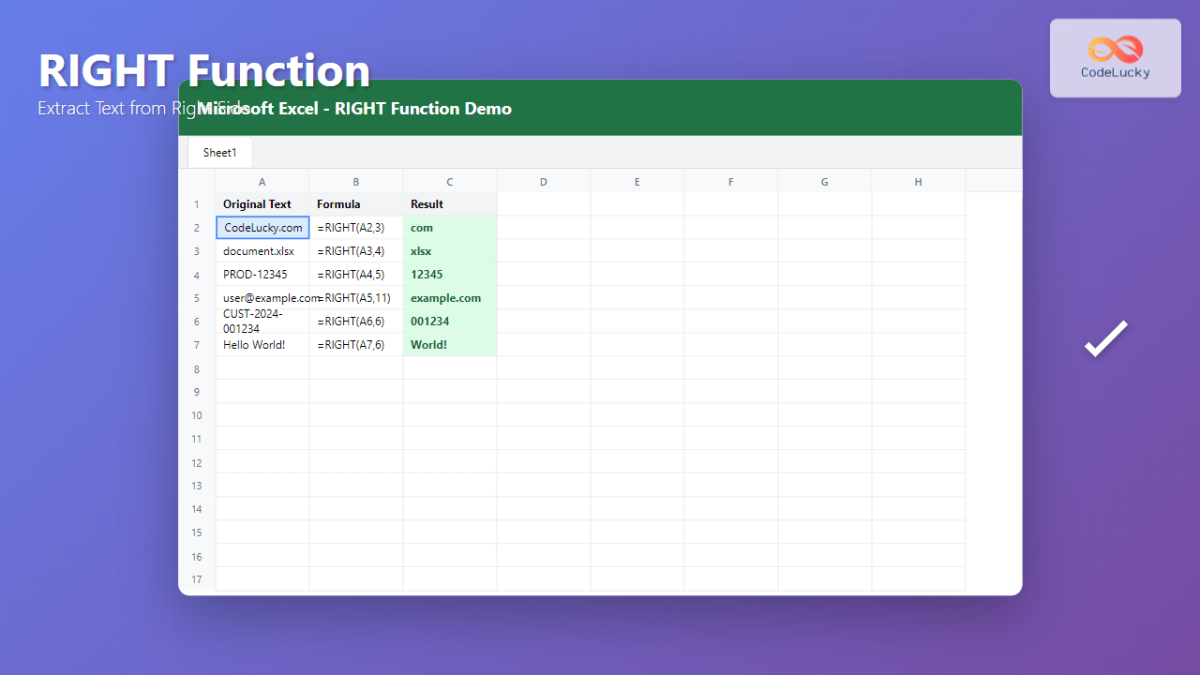
Task: Select cell containing CodeLucky.com
Action: [262, 227]
